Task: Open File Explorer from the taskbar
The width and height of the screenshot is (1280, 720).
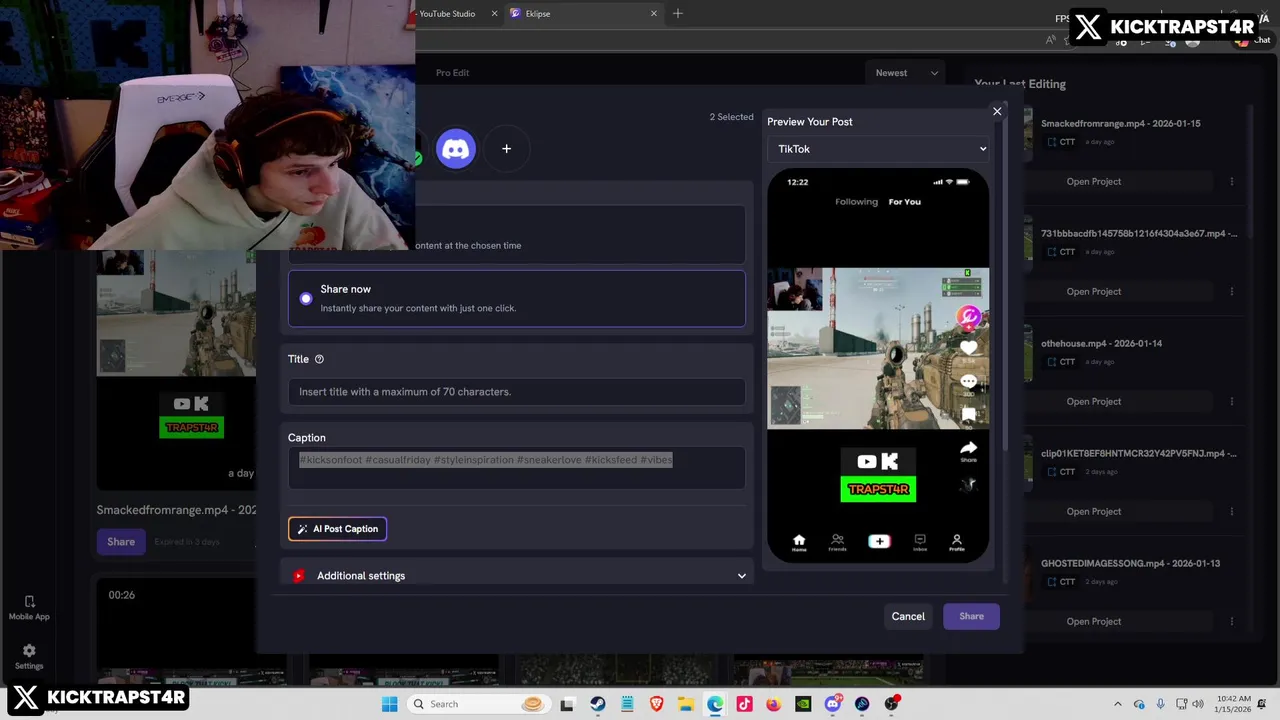Action: tap(686, 704)
